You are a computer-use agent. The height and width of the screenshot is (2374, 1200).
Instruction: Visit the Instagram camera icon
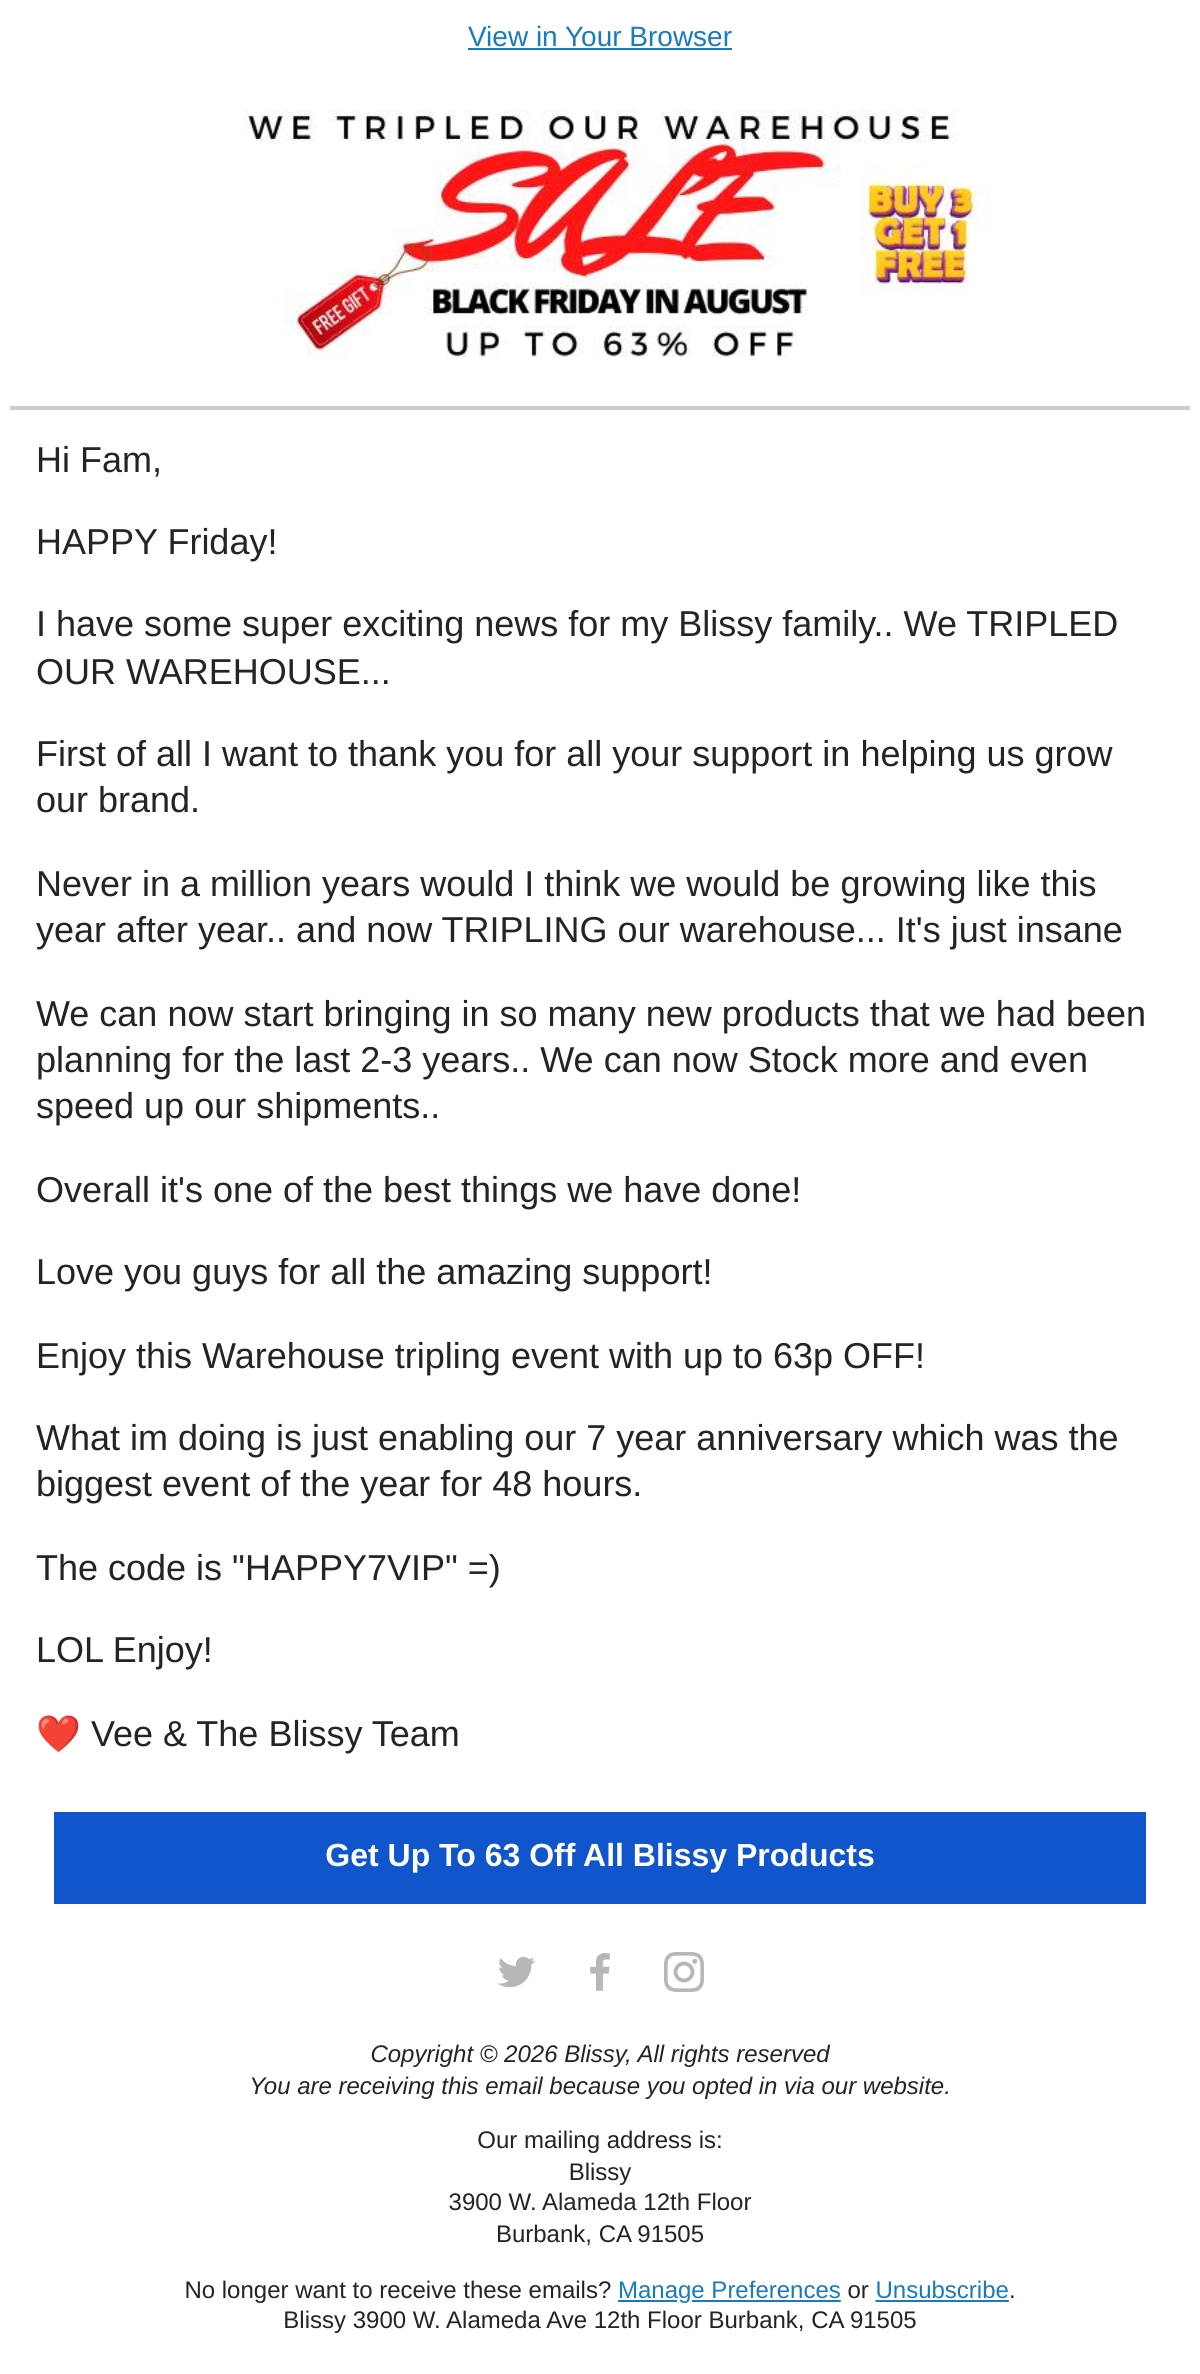[x=684, y=1972]
